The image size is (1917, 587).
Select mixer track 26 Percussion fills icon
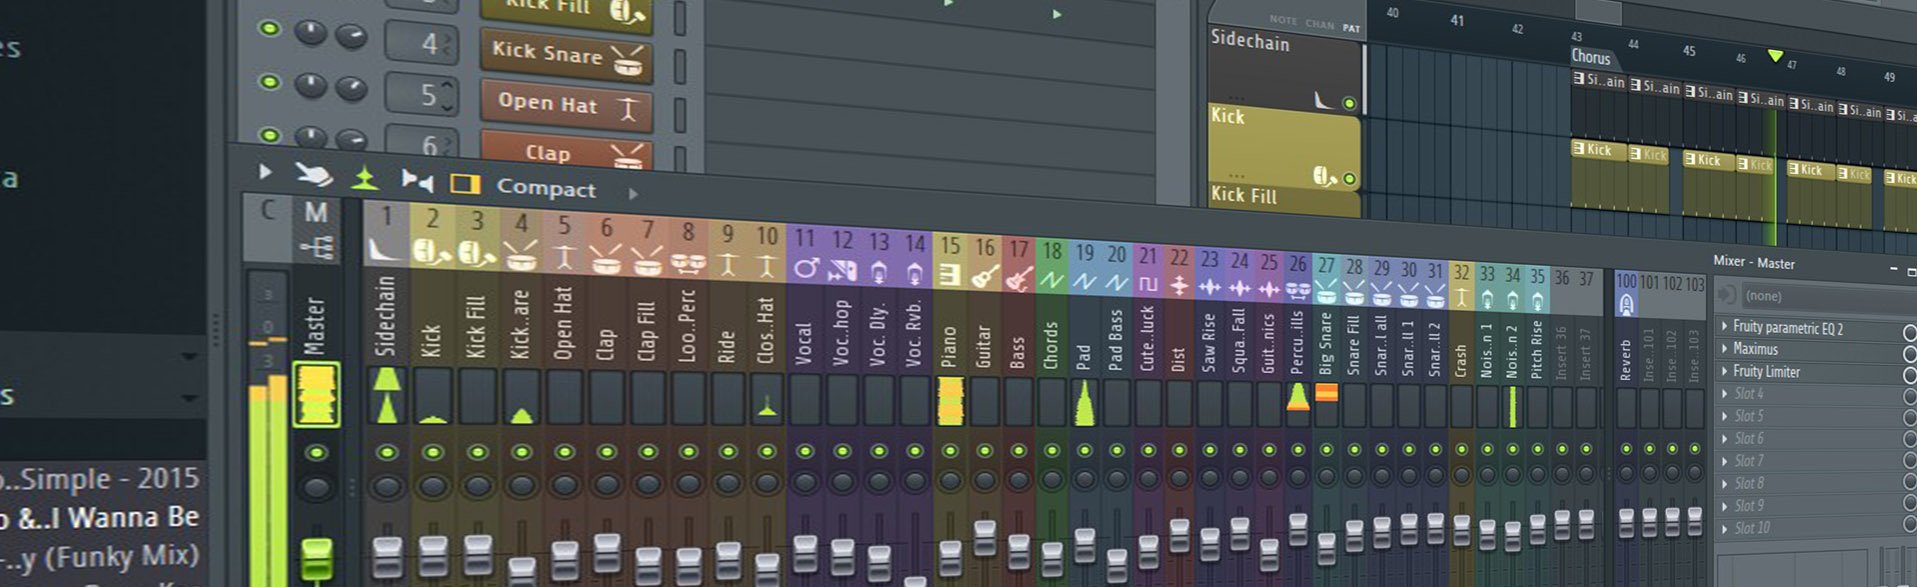1297,290
